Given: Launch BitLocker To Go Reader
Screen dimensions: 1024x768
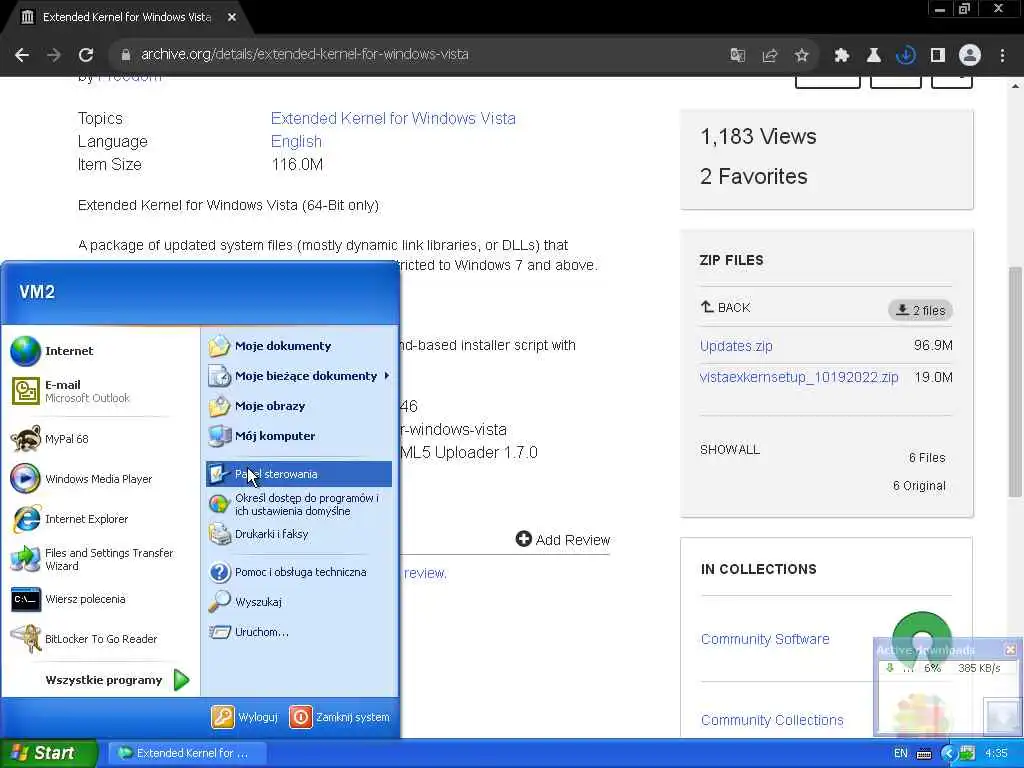Looking at the screenshot, I should tap(100, 639).
